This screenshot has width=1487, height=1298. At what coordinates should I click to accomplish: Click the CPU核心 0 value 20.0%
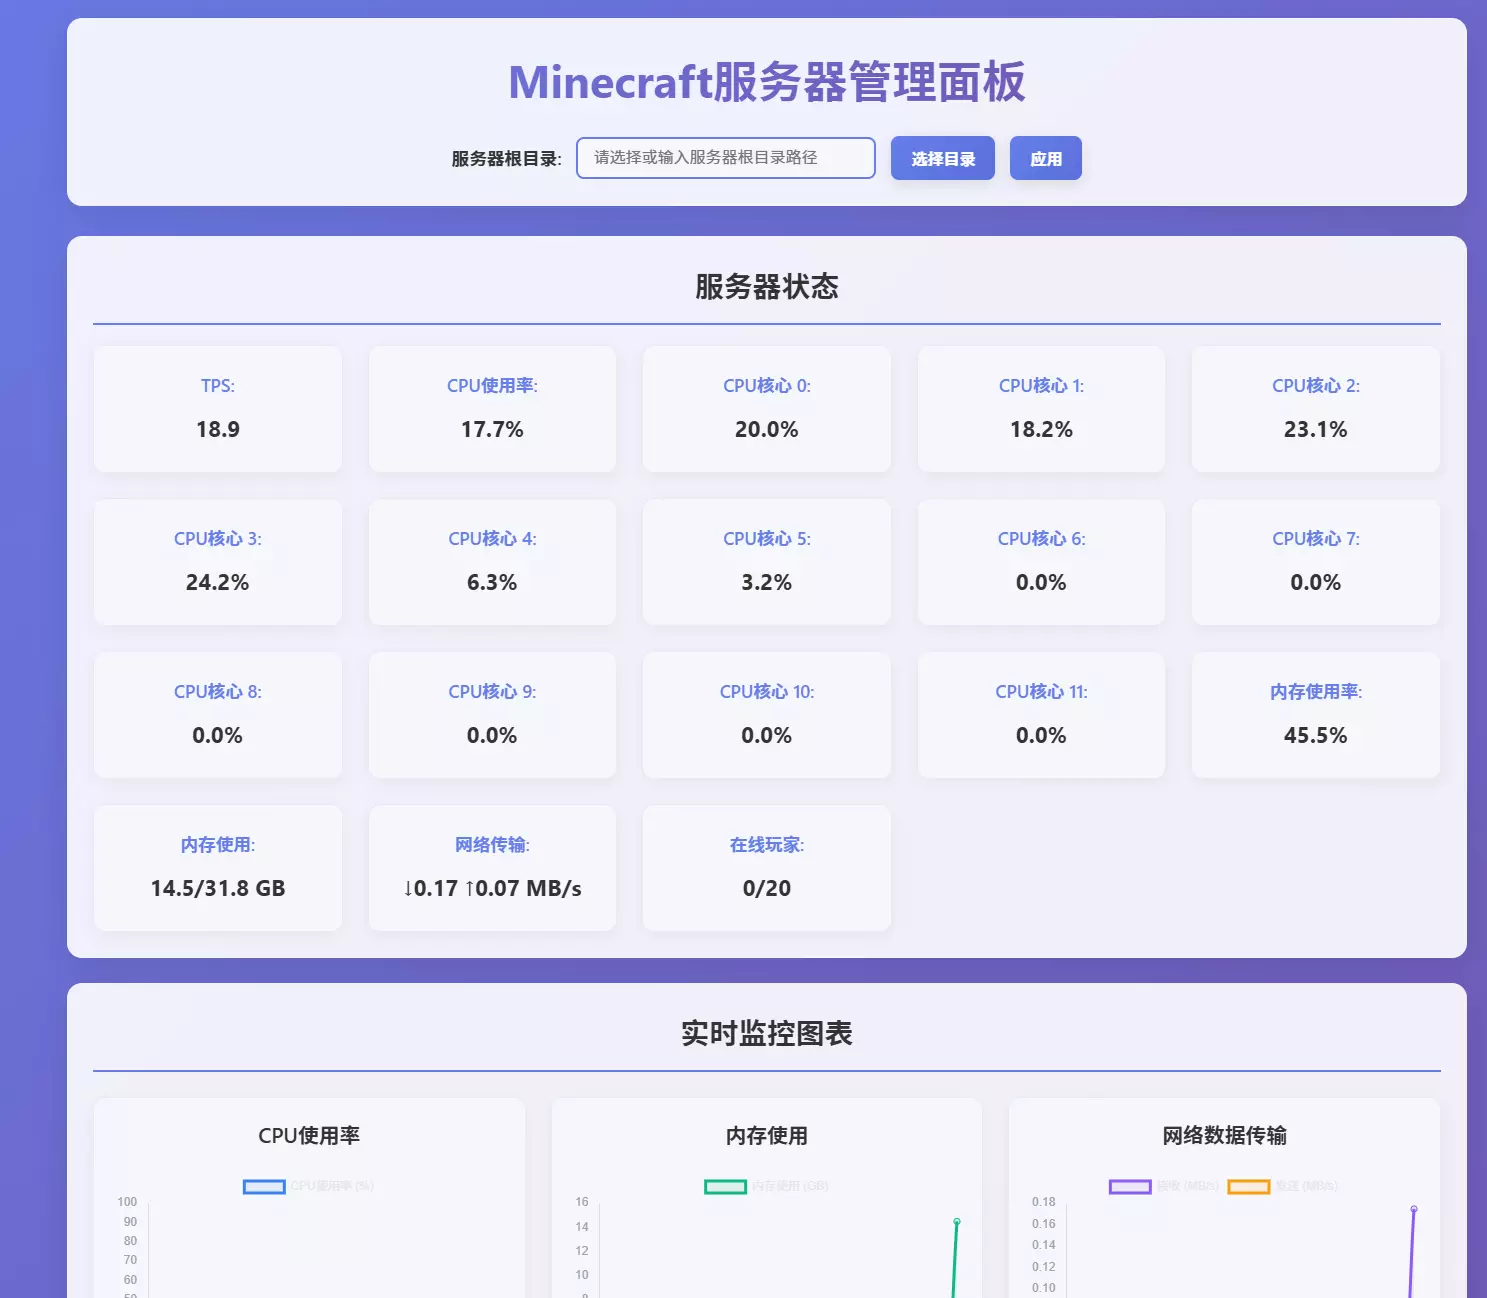pyautogui.click(x=767, y=429)
